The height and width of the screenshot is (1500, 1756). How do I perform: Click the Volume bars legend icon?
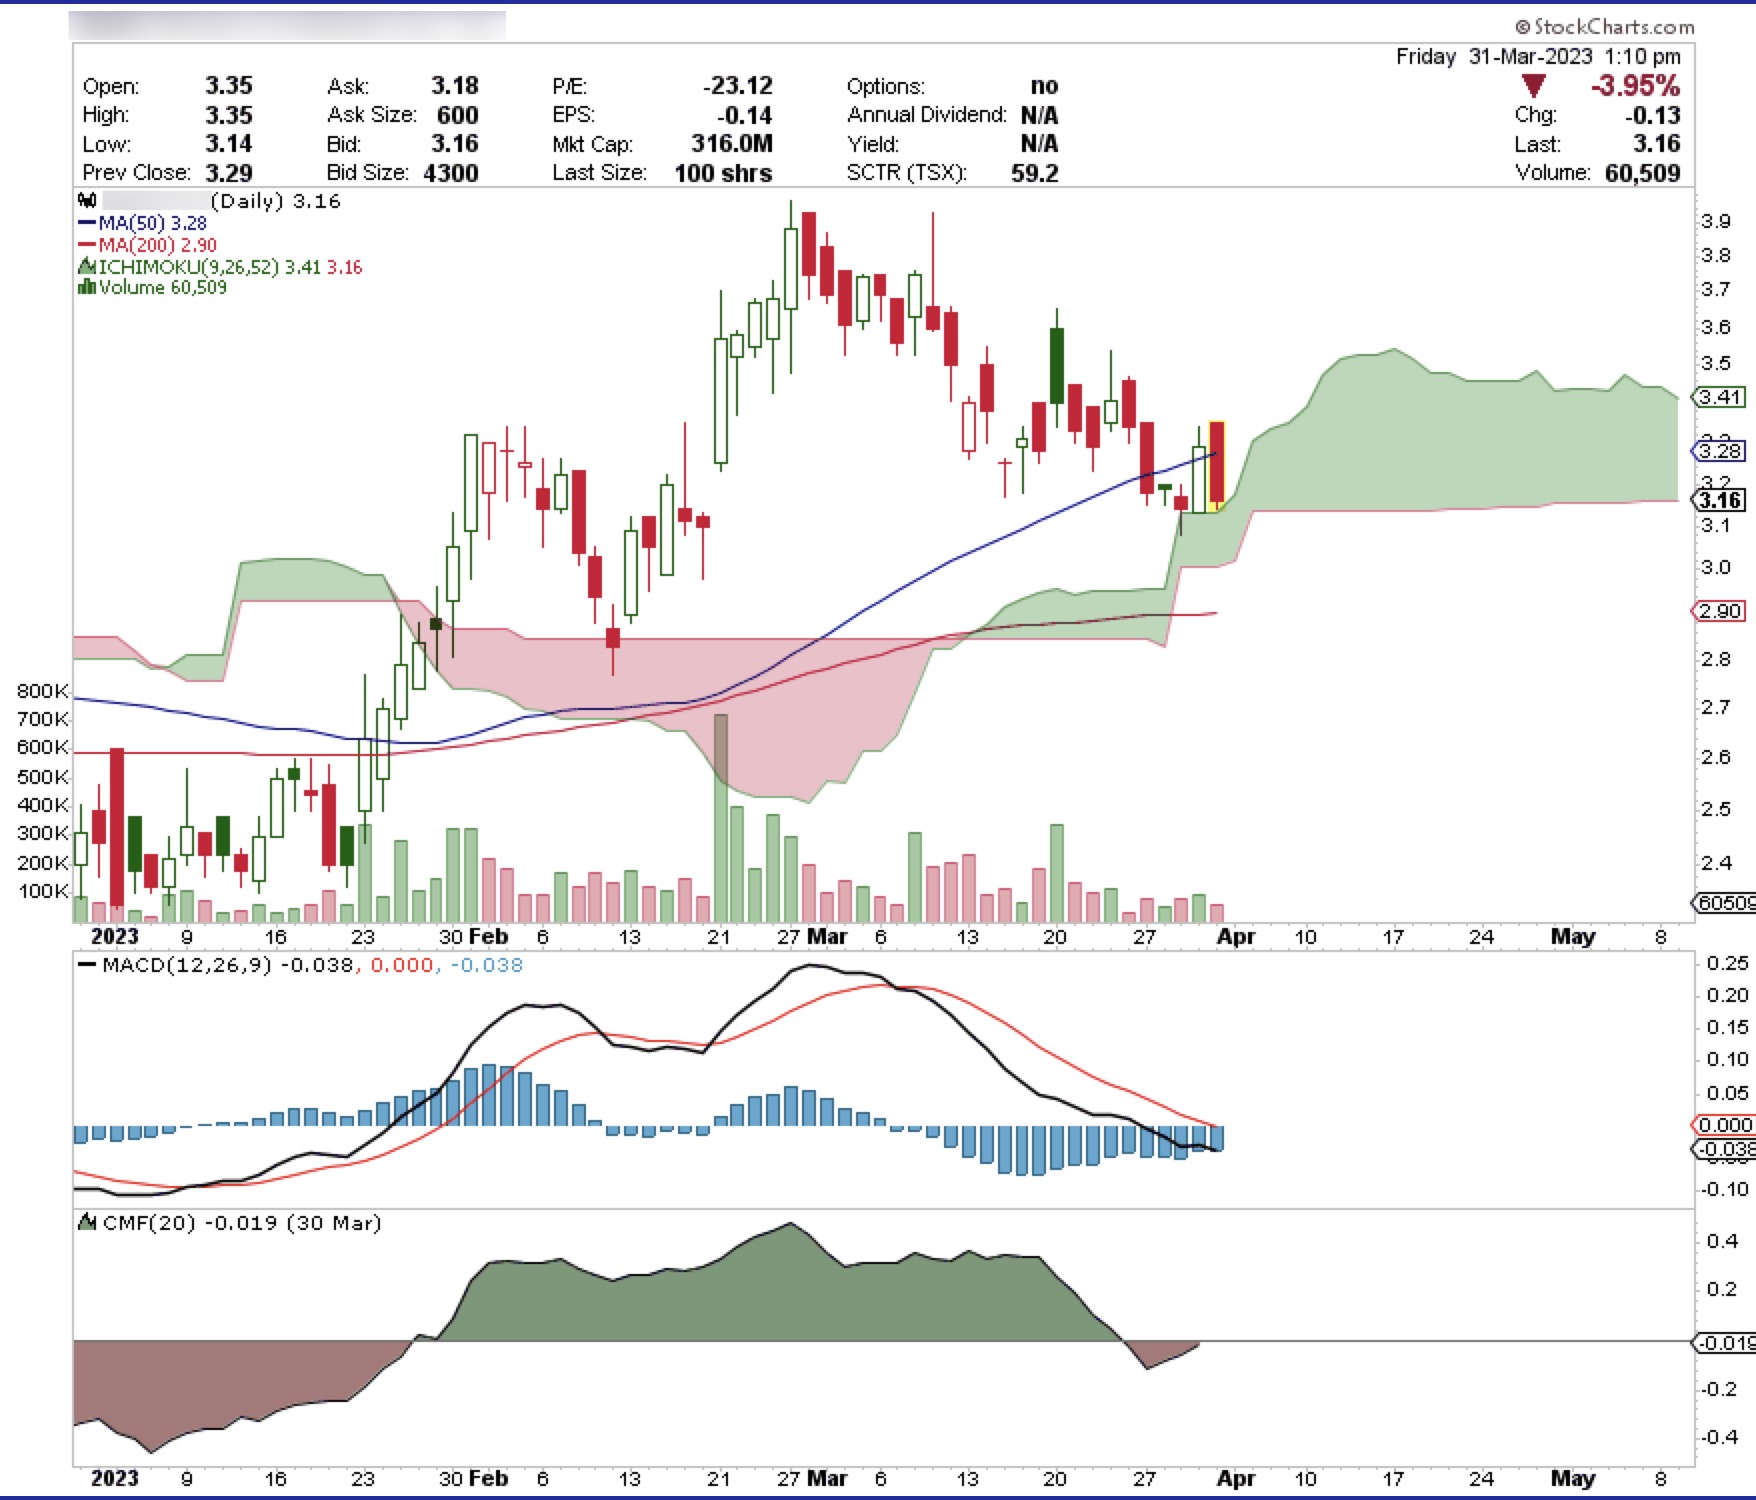[x=87, y=288]
